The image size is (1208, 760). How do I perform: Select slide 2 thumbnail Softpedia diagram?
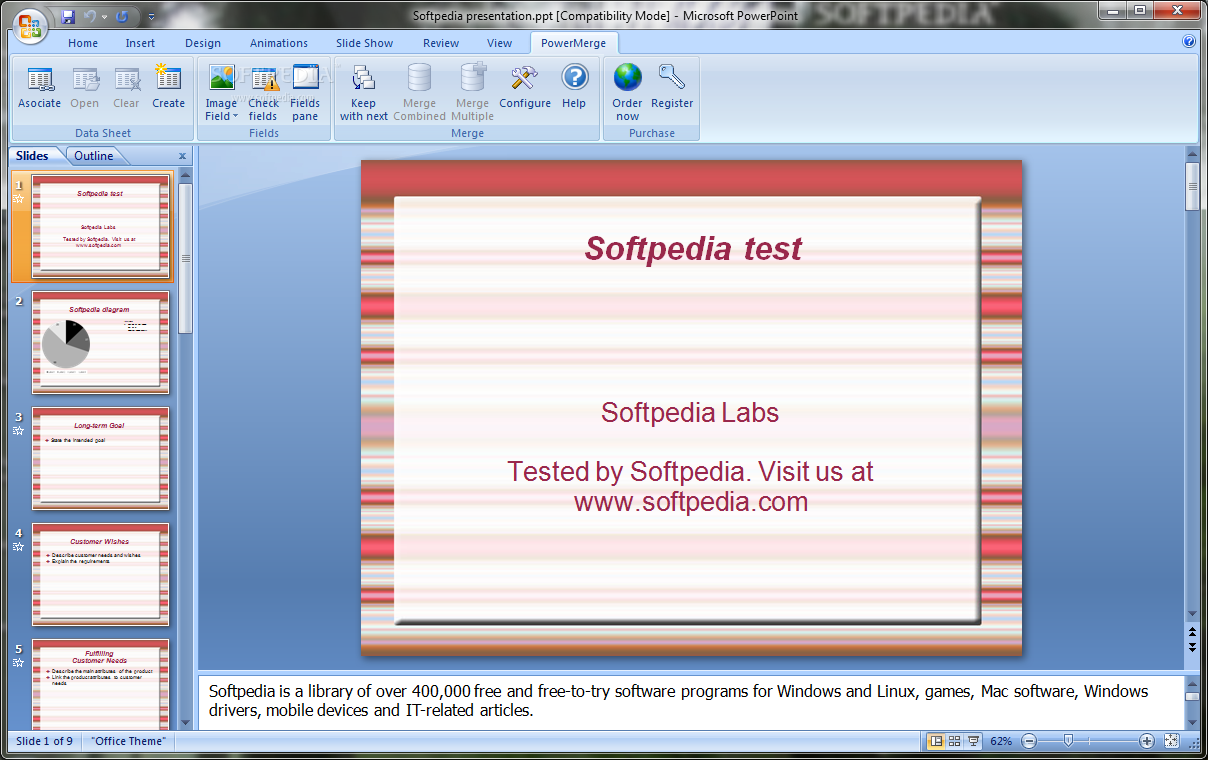pyautogui.click(x=101, y=342)
